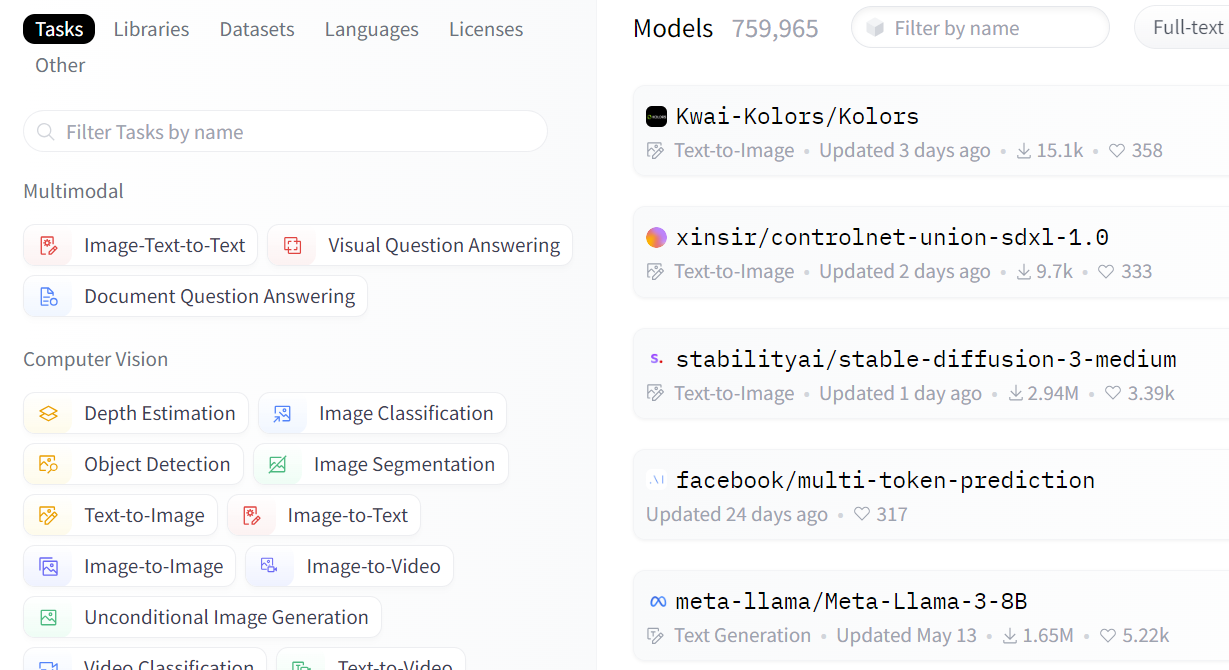Click the 2.94M downloads count
The width and height of the screenshot is (1229, 670).
1054,394
